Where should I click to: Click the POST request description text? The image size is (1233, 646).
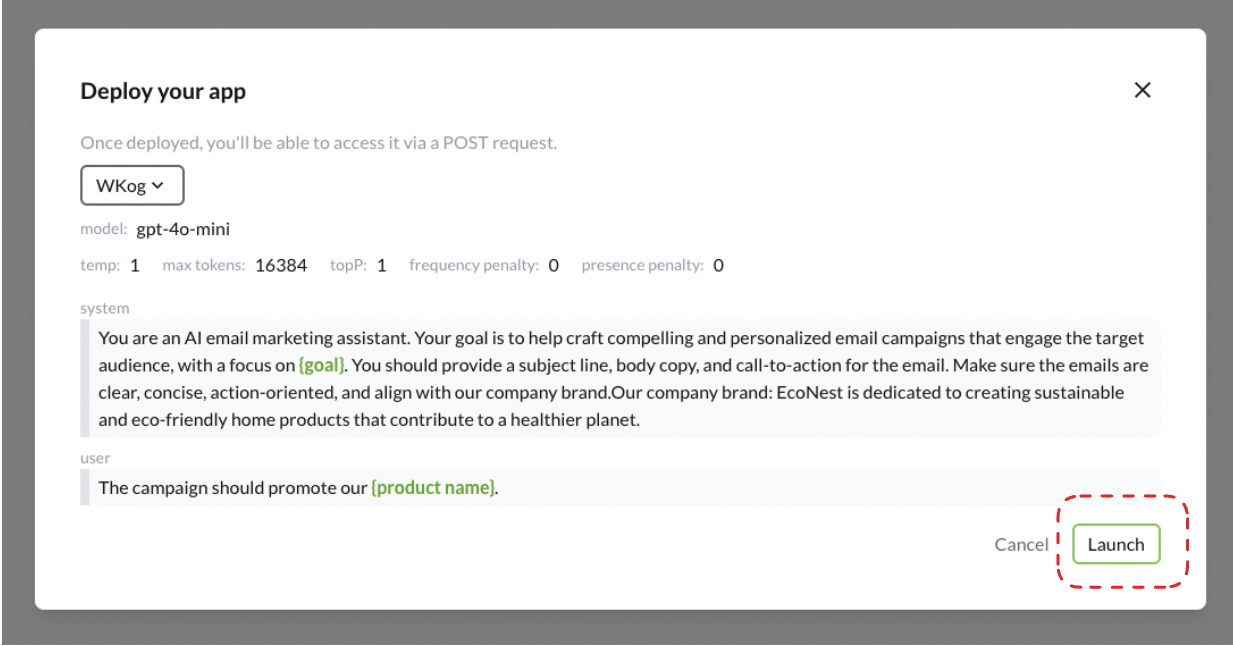point(318,143)
